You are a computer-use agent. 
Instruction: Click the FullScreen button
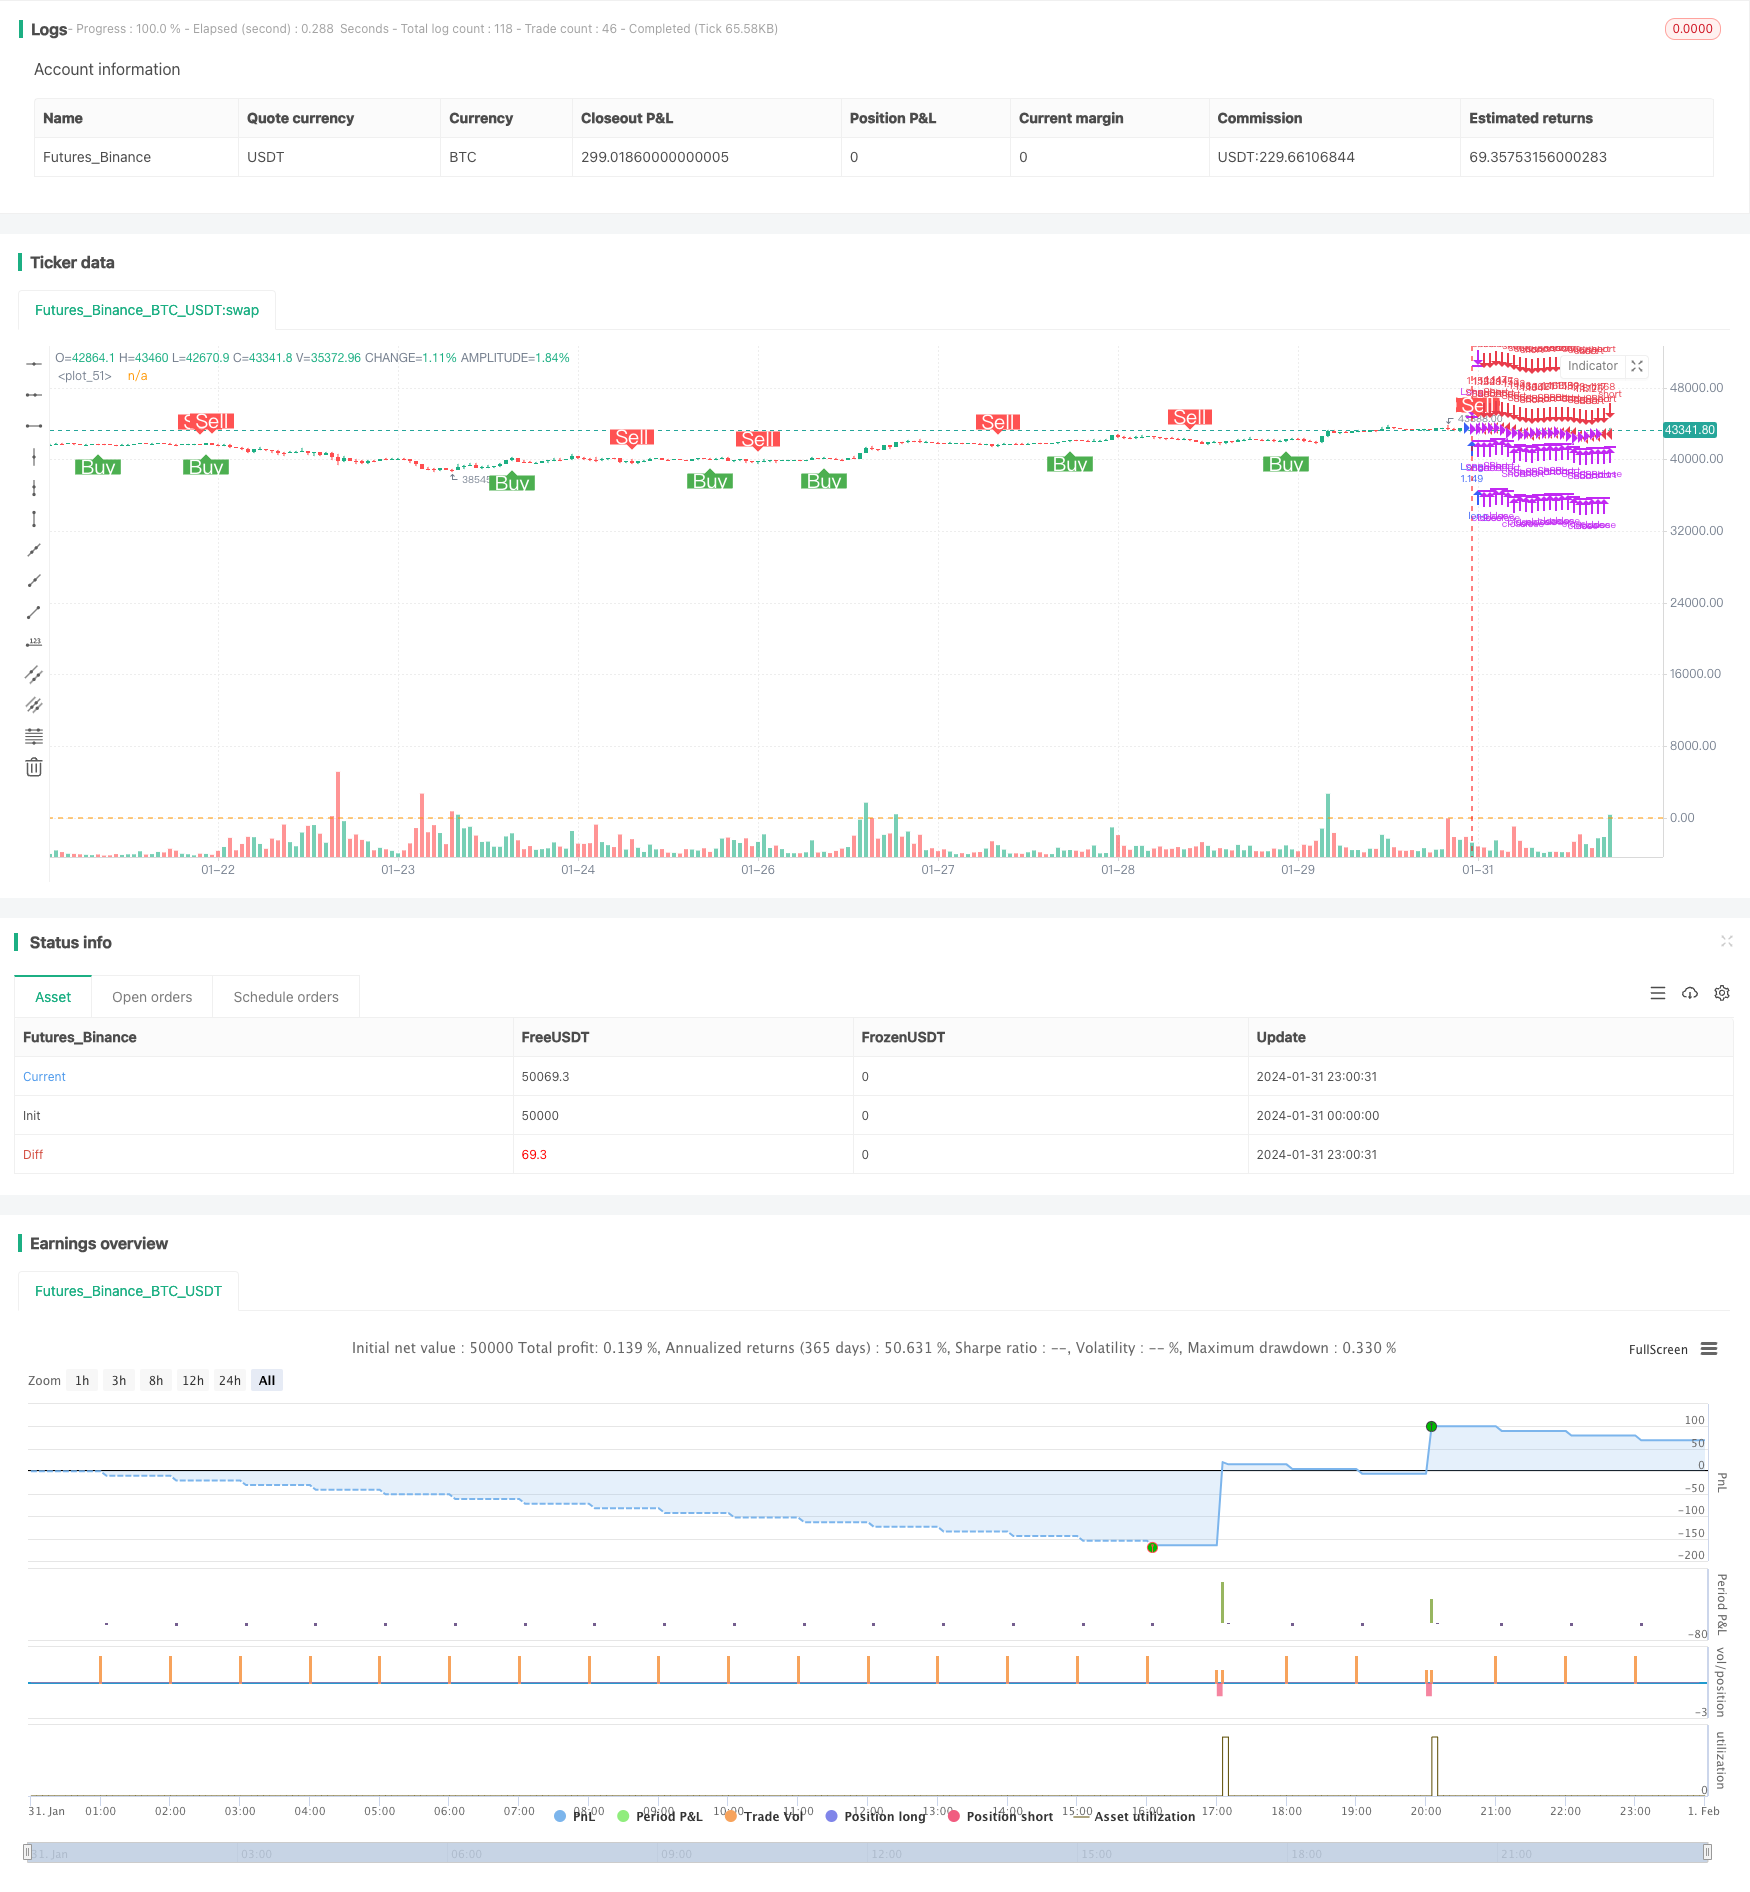(x=1658, y=1349)
